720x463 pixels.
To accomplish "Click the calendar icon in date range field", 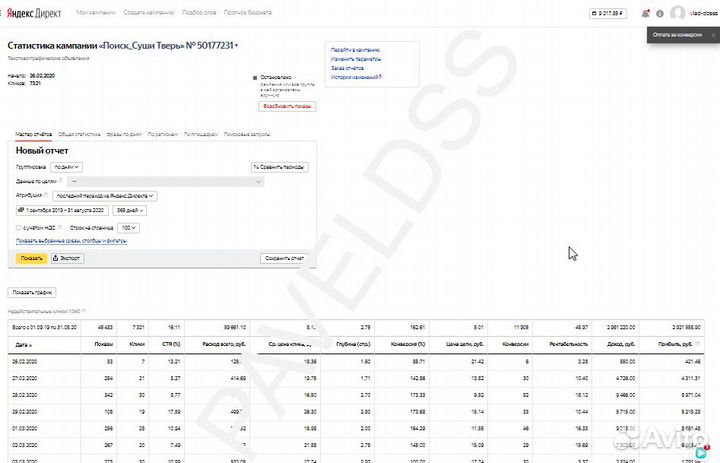I will point(21,211).
